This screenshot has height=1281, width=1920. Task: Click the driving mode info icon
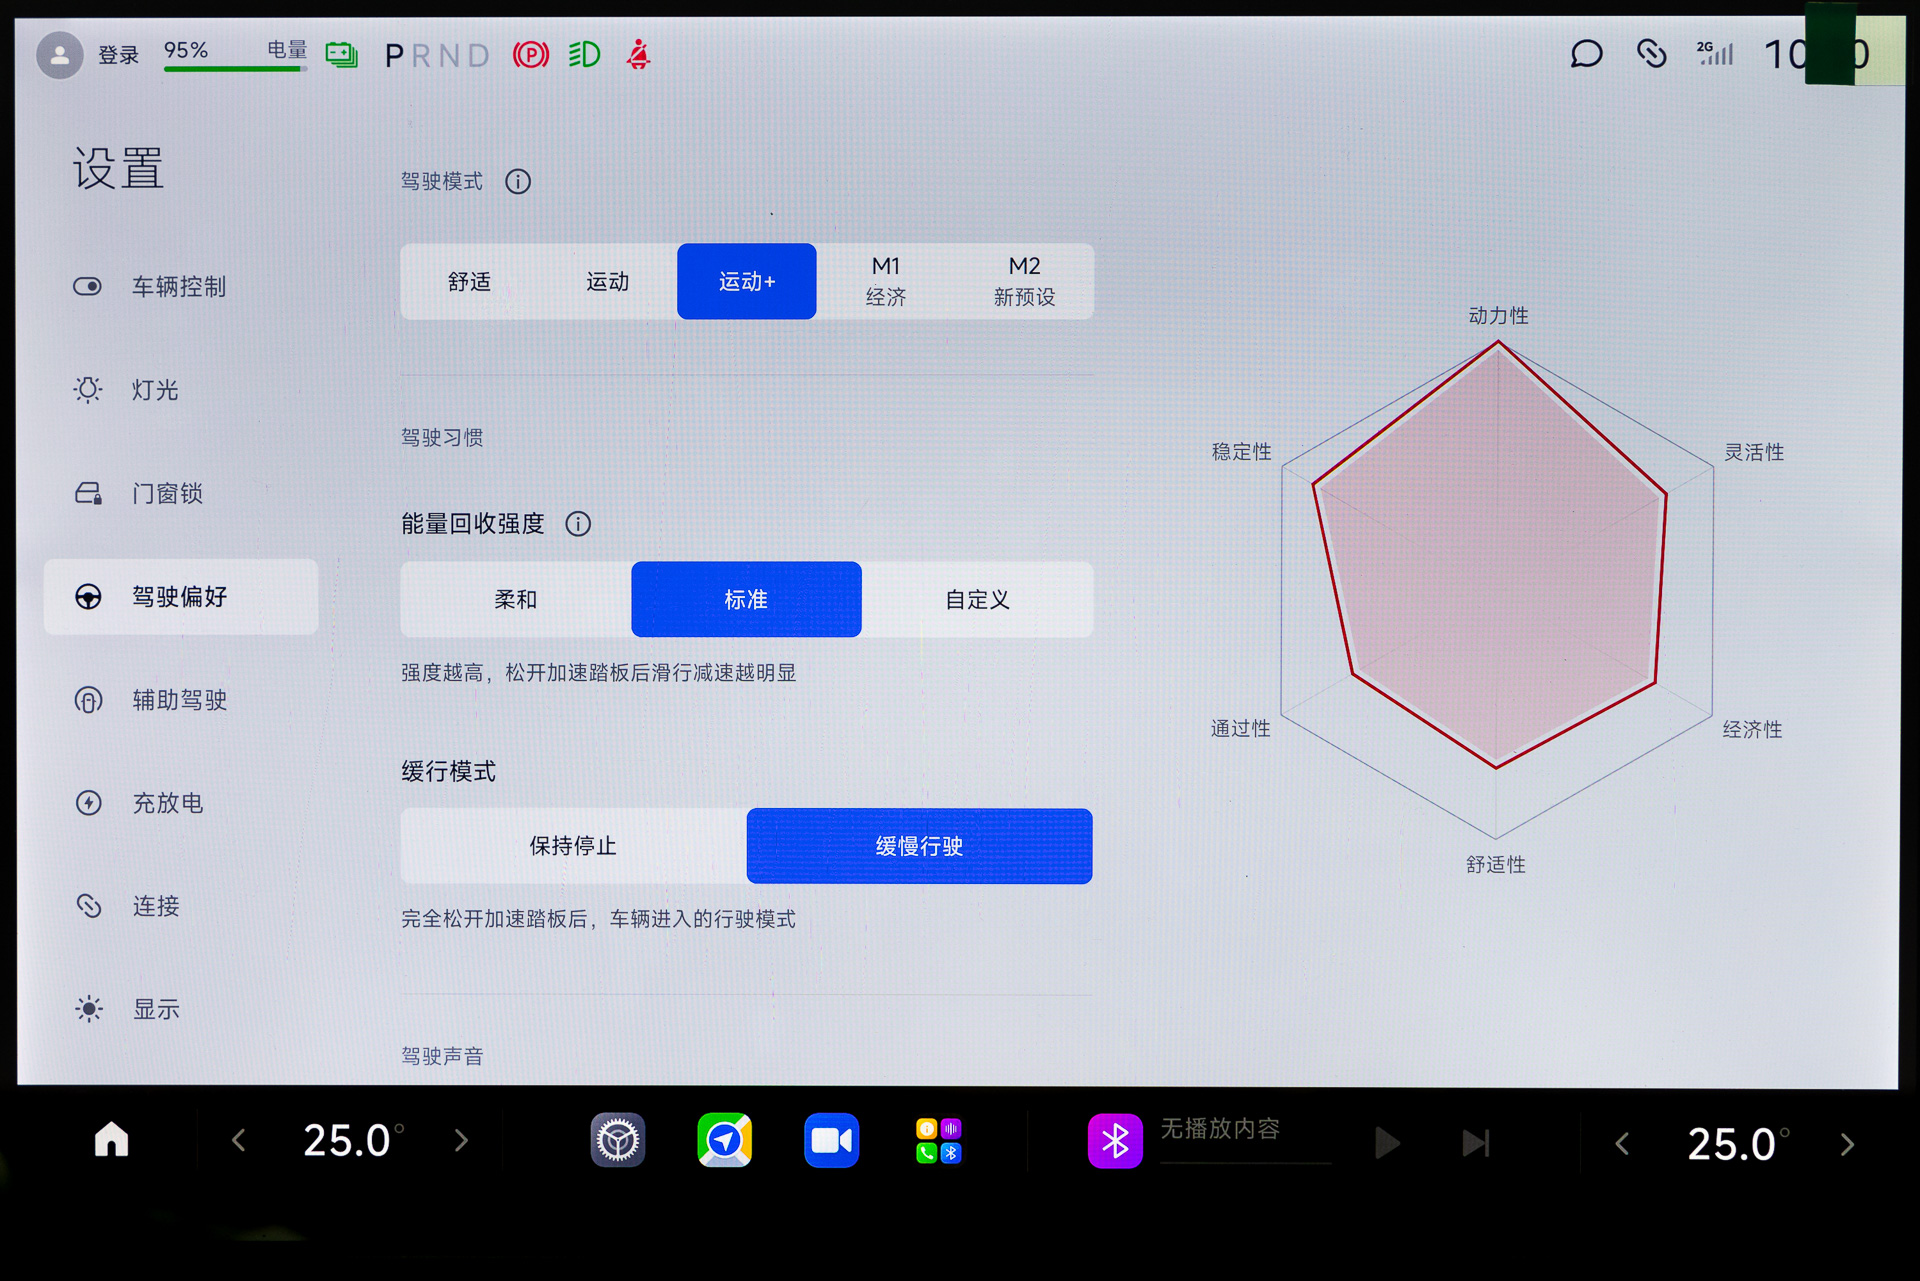(x=518, y=182)
